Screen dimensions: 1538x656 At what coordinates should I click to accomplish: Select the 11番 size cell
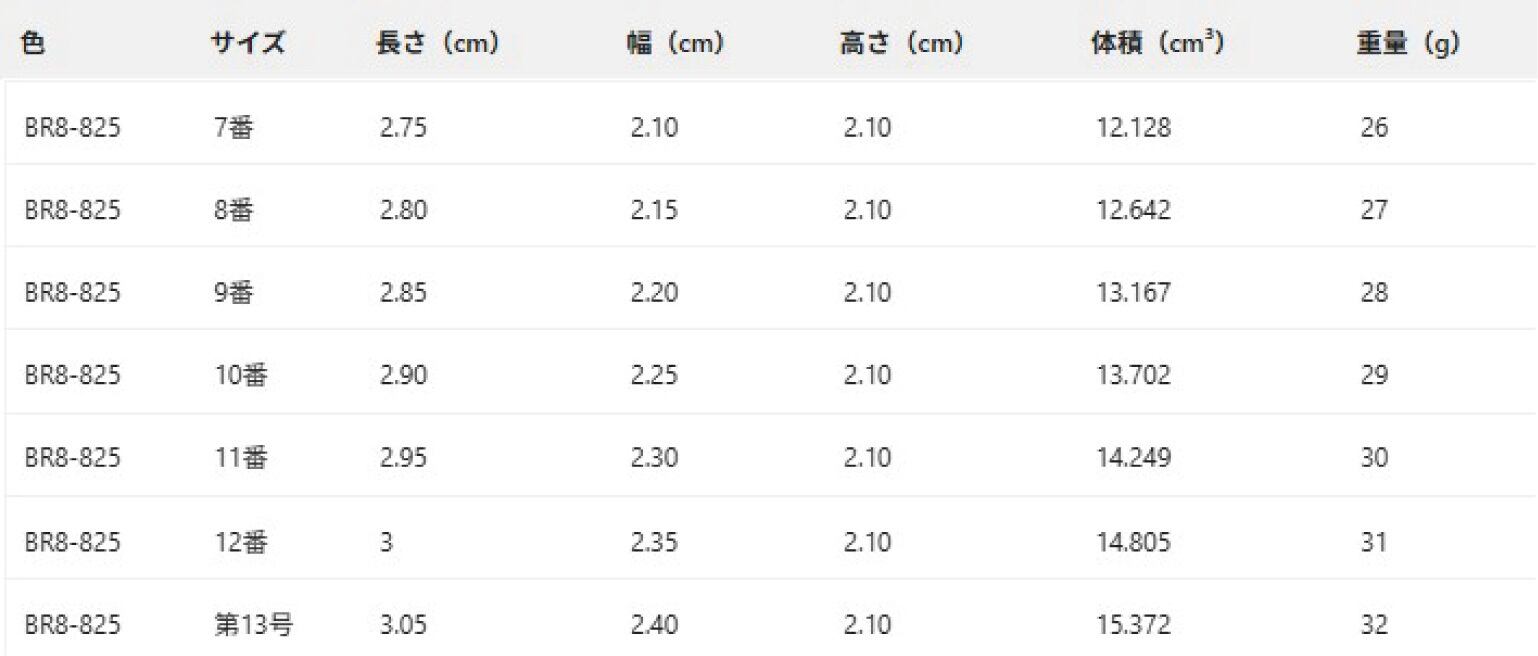point(240,458)
